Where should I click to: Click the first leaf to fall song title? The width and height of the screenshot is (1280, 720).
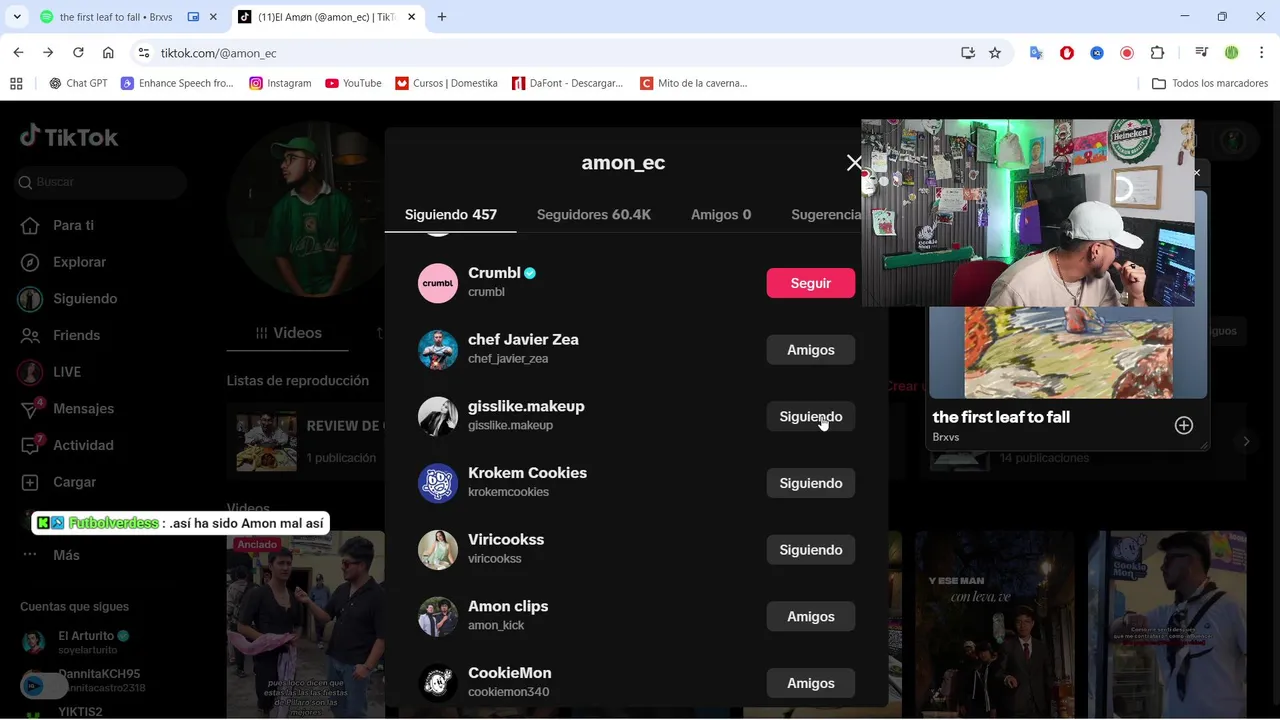(1001, 417)
